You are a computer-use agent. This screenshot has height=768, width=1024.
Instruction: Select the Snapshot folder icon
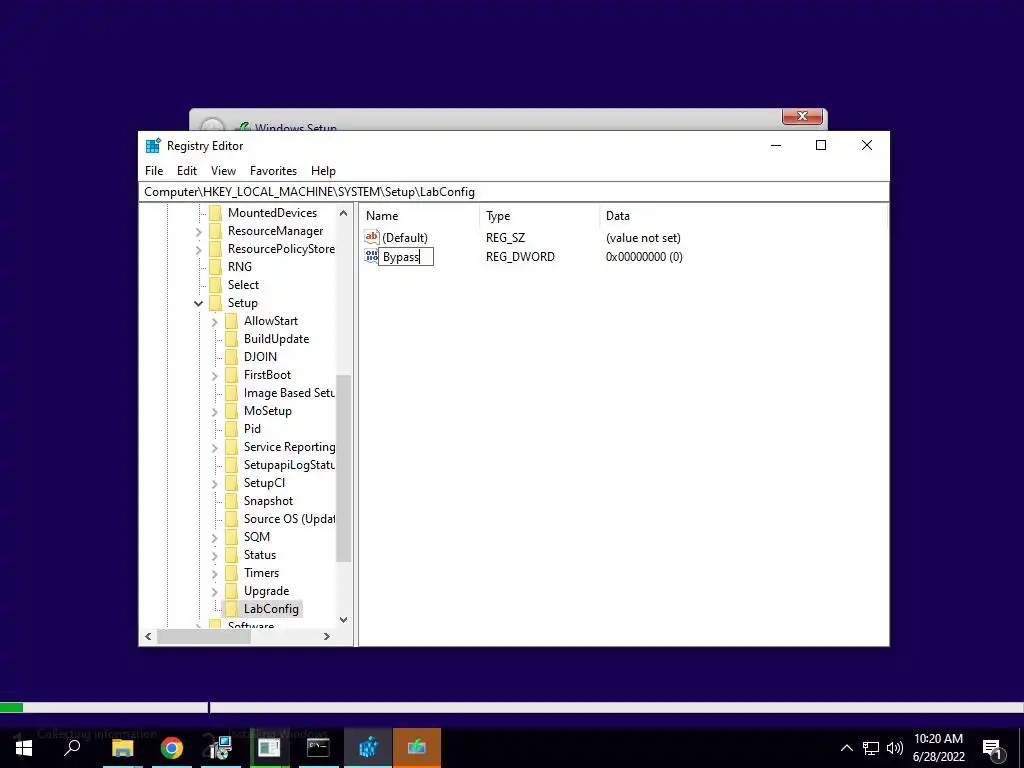click(x=231, y=501)
